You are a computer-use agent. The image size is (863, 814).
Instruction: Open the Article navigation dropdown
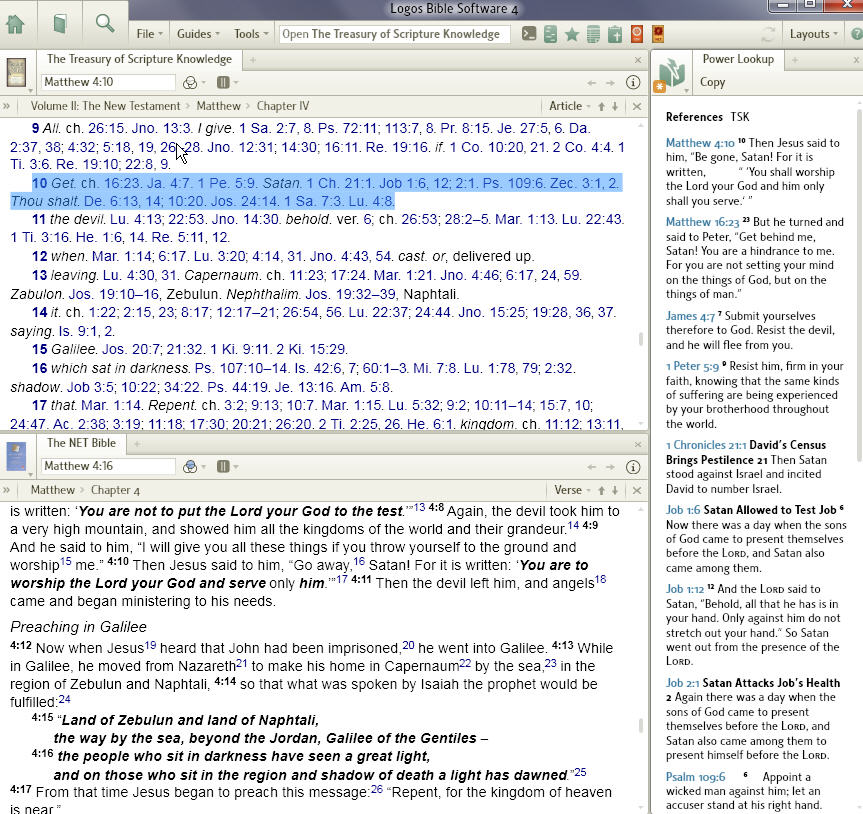[570, 106]
